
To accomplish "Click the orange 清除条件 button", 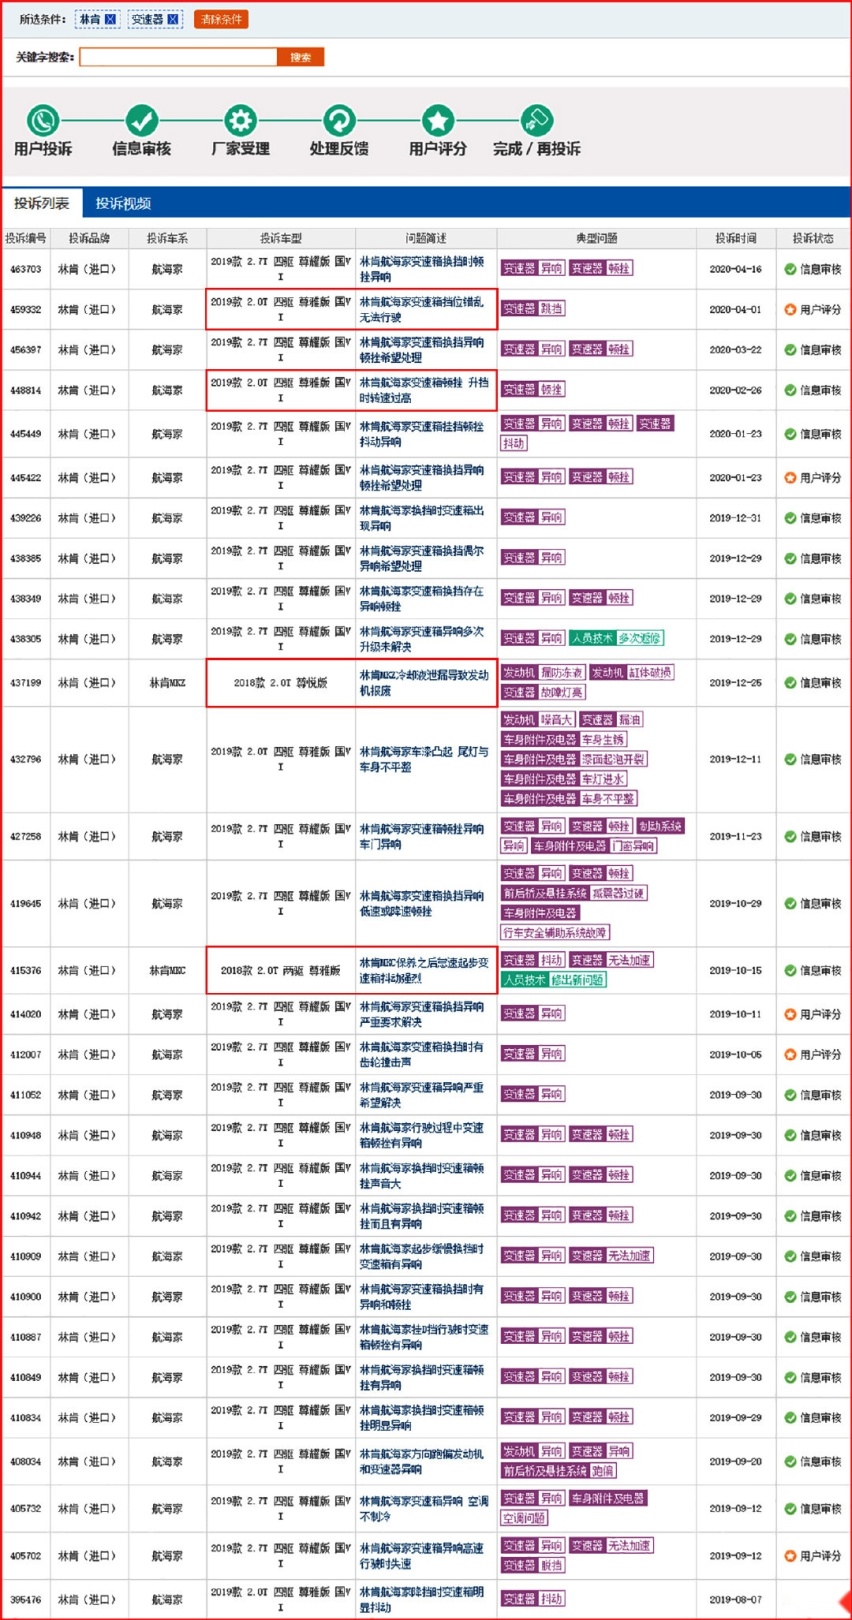I will click(x=221, y=19).
